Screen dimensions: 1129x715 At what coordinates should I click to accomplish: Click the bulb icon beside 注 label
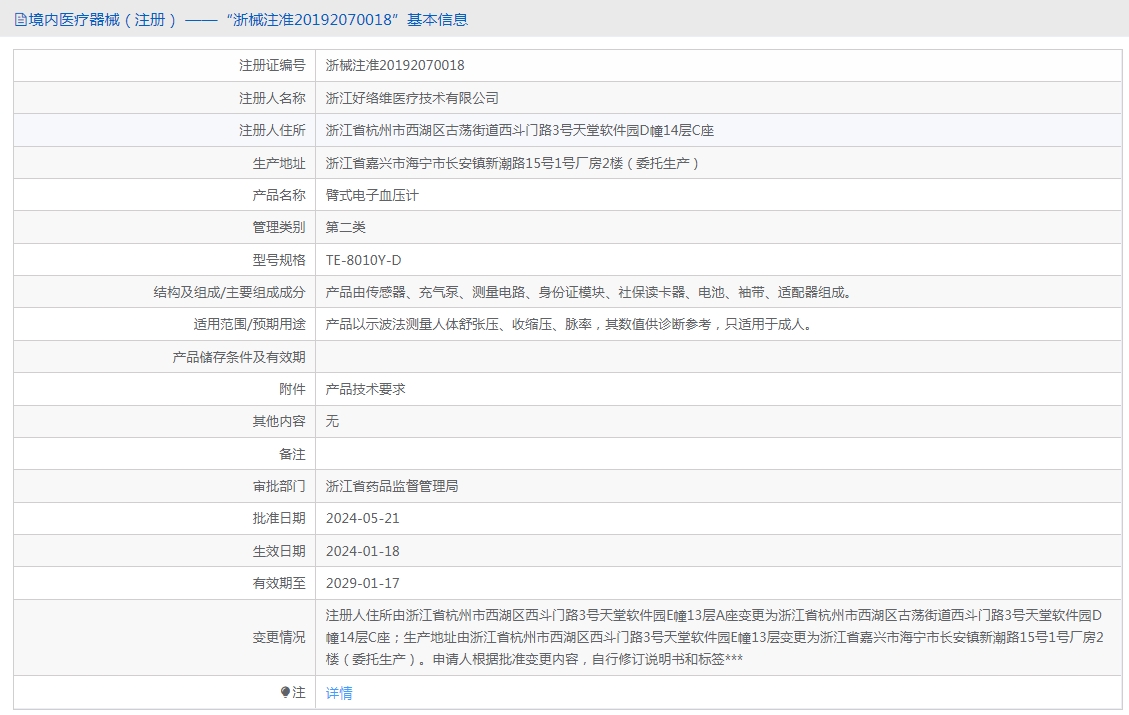pyautogui.click(x=285, y=693)
